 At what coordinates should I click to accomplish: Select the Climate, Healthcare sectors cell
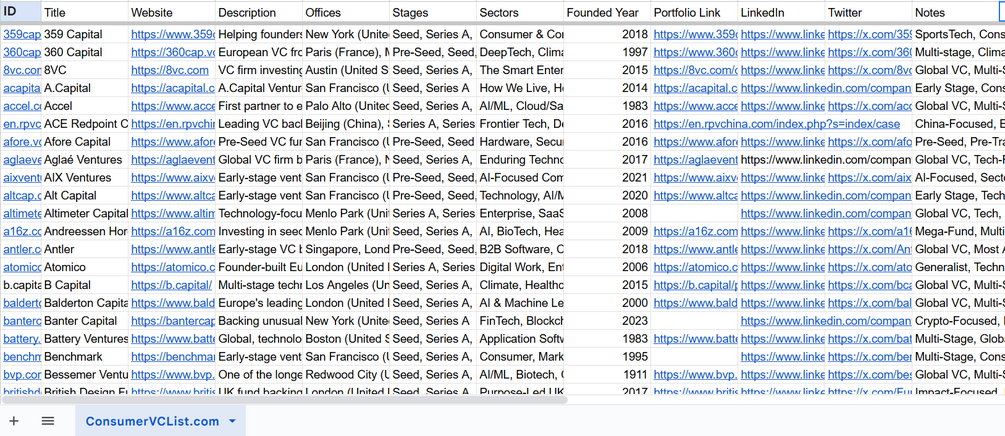click(520, 285)
